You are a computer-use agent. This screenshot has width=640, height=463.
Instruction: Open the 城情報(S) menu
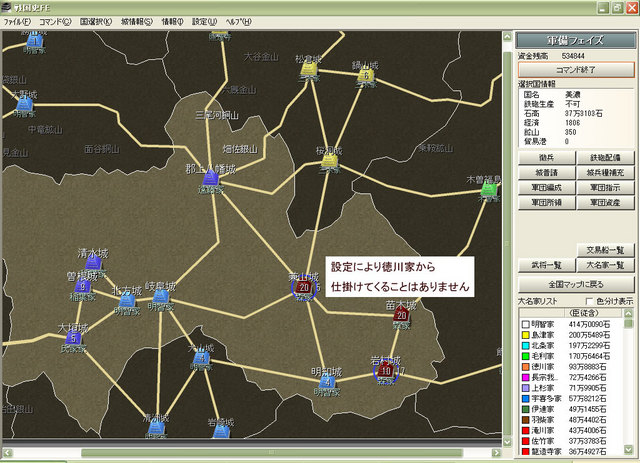[137, 22]
